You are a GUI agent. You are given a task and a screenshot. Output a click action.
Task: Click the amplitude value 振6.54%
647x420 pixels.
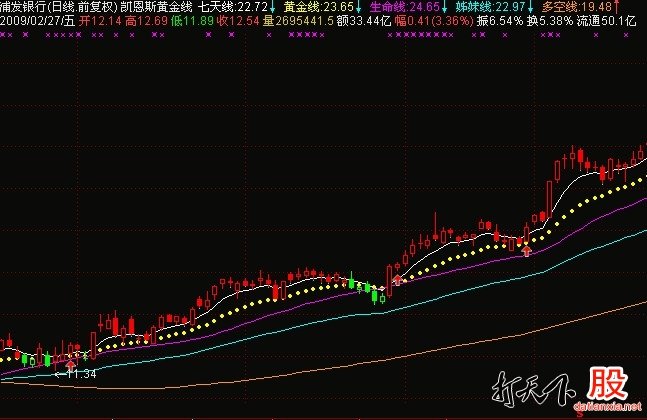[x=500, y=21]
